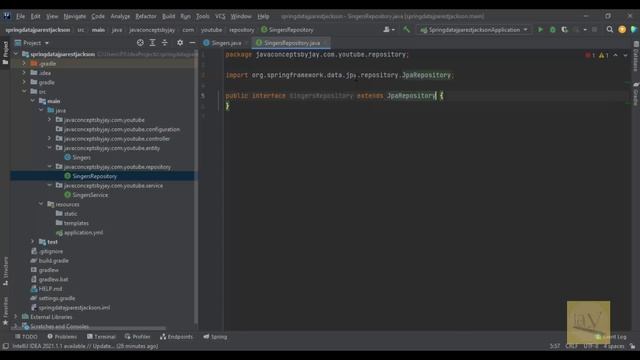
Task: Open the Endpoints tool window
Action: (x=176, y=337)
